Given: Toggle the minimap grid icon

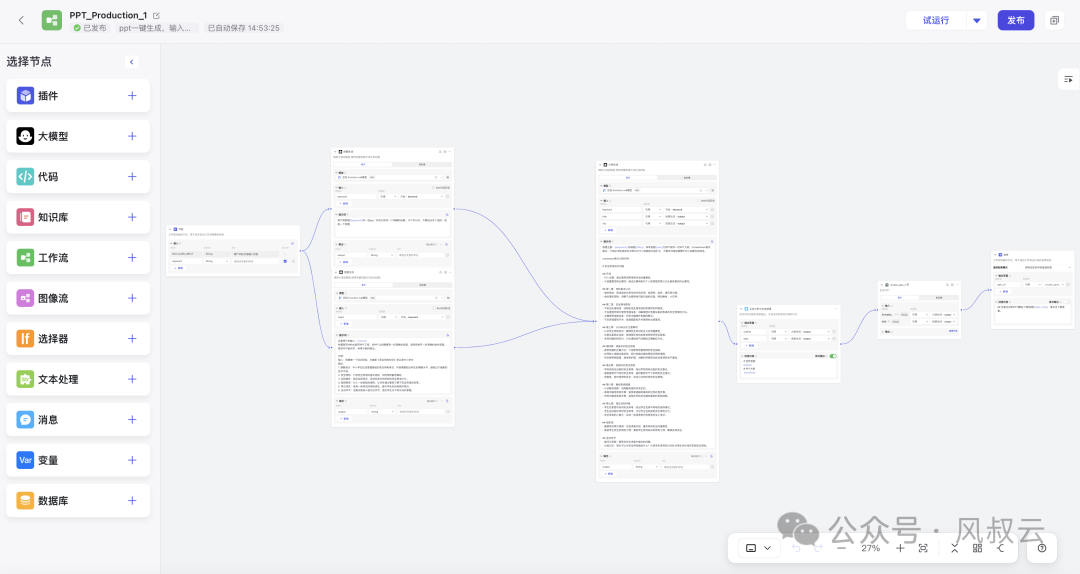Looking at the screenshot, I should [x=977, y=549].
